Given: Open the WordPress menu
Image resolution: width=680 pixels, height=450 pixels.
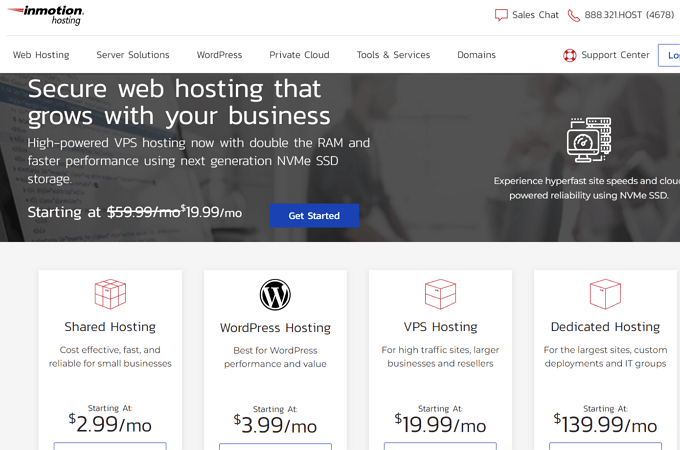Looking at the screenshot, I should [219, 55].
